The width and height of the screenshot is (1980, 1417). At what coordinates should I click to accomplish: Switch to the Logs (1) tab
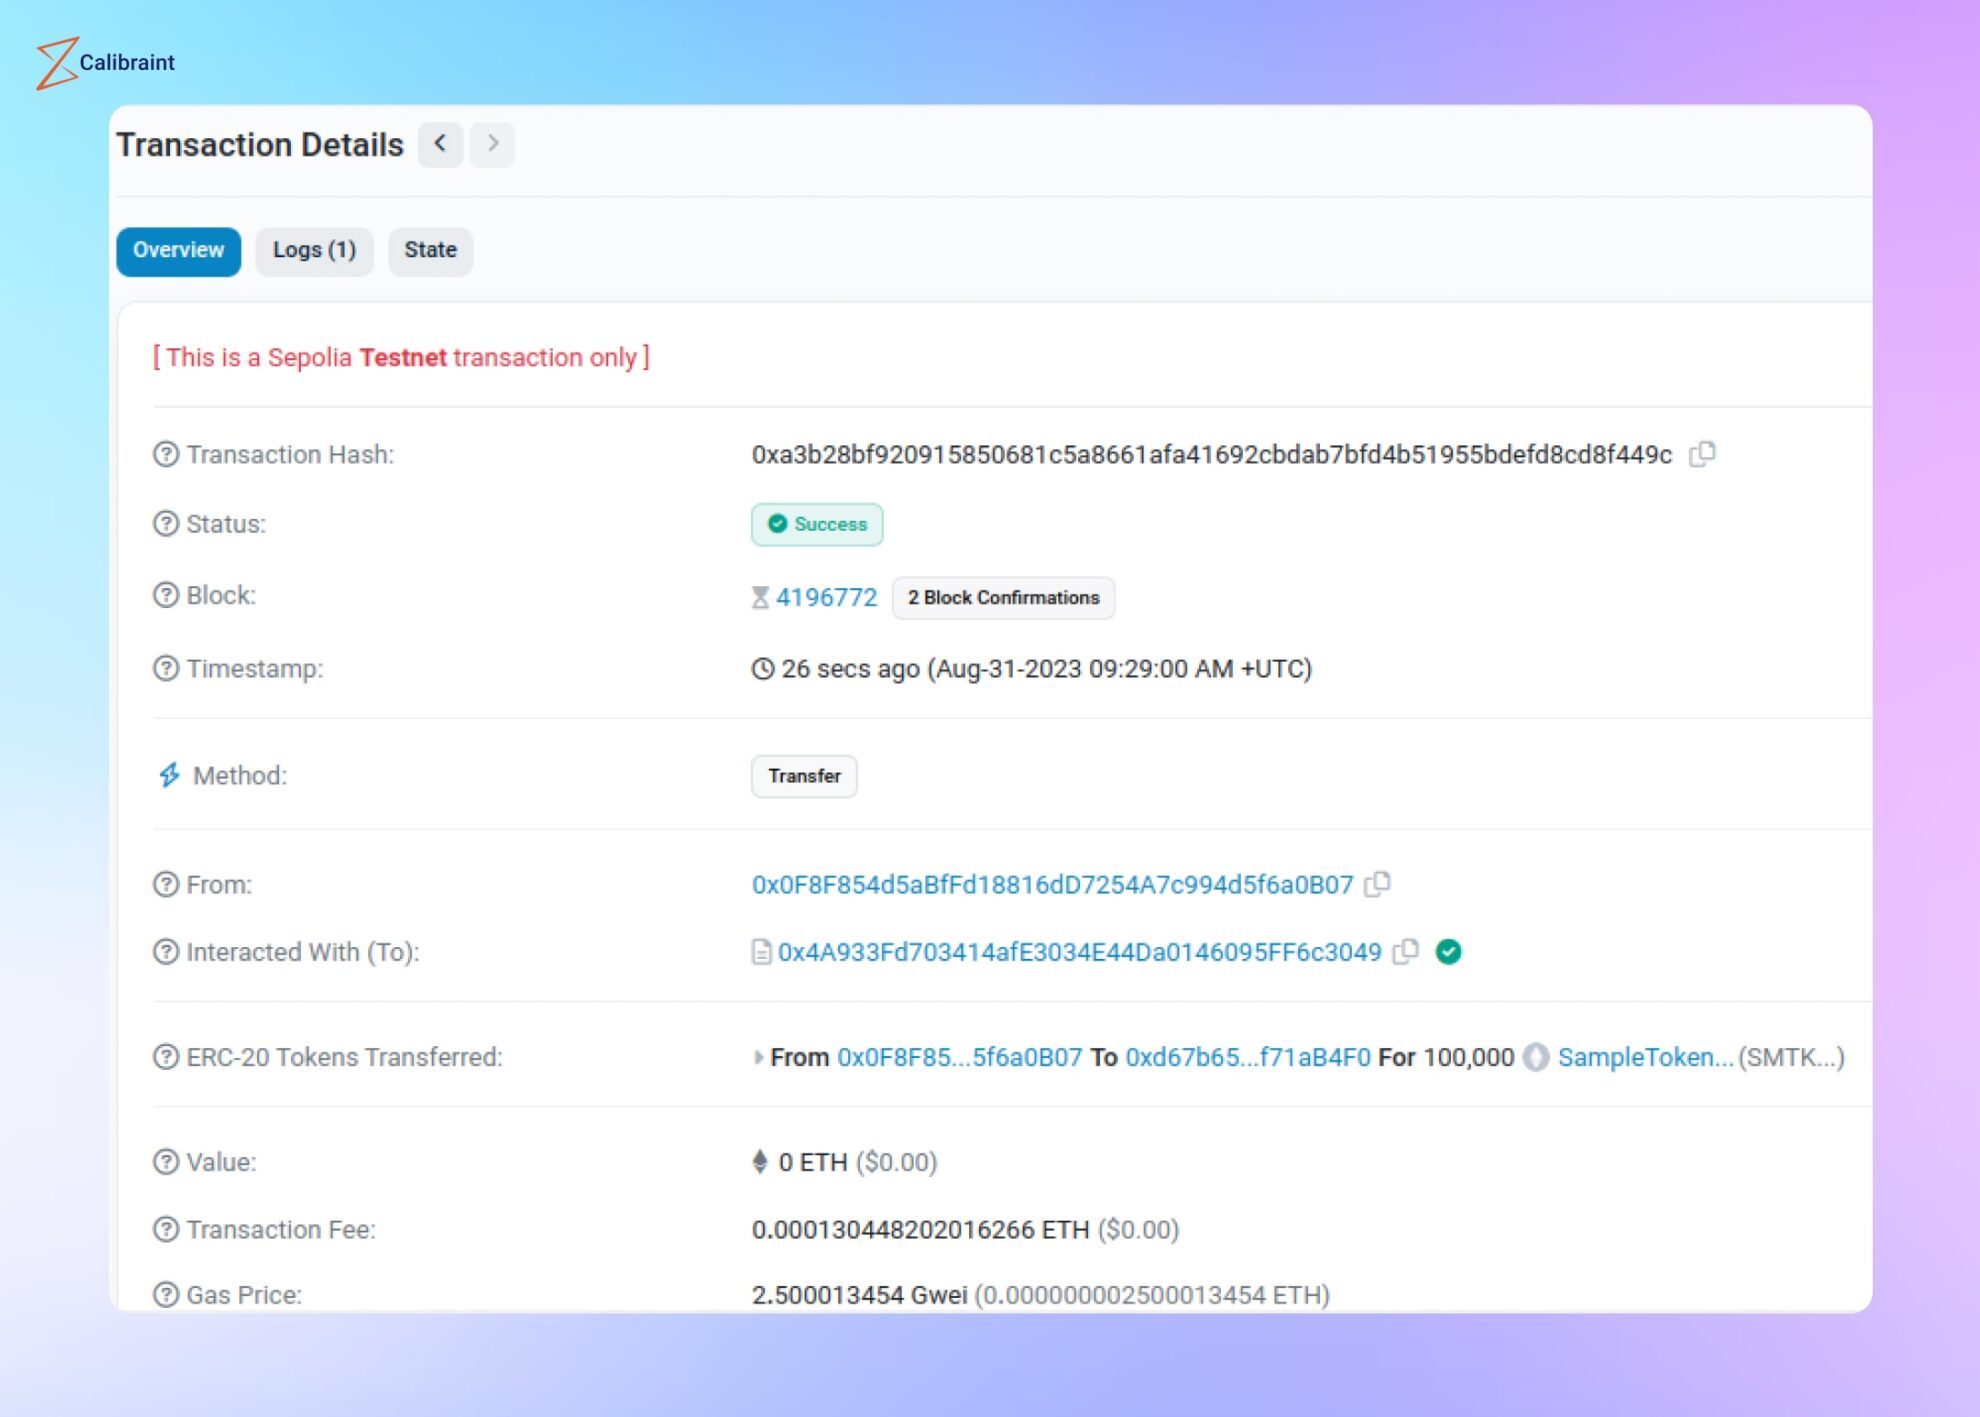tap(314, 250)
